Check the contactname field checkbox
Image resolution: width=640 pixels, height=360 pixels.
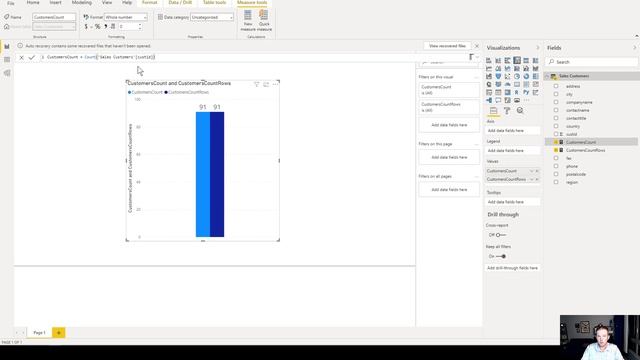coord(556,110)
